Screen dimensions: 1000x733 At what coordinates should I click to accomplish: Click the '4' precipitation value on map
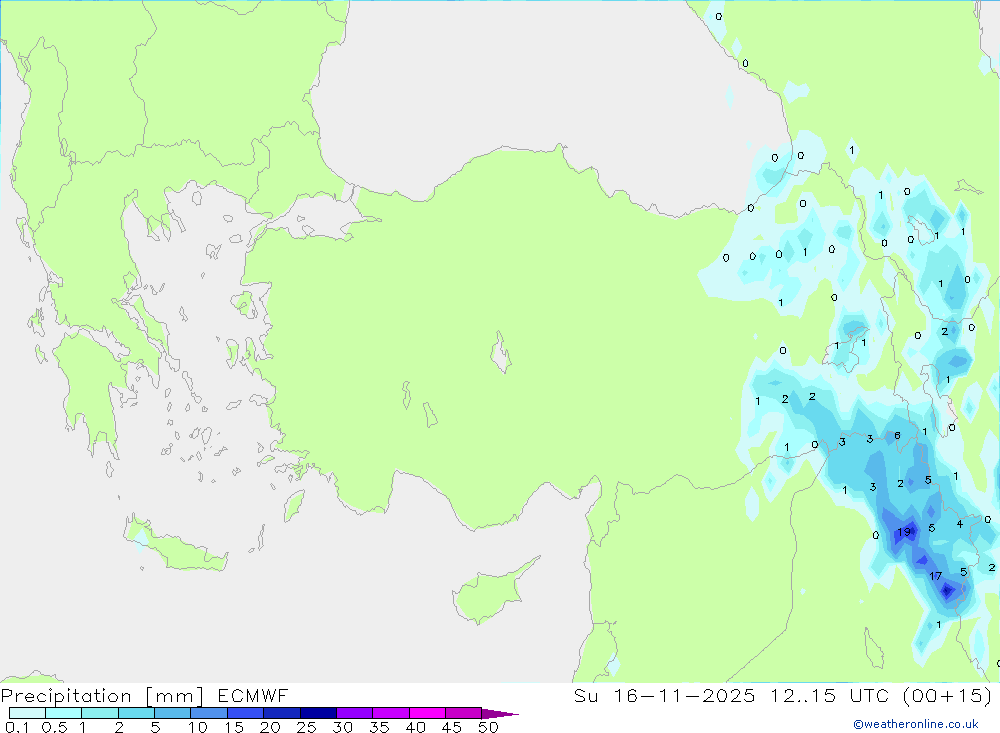click(x=960, y=524)
